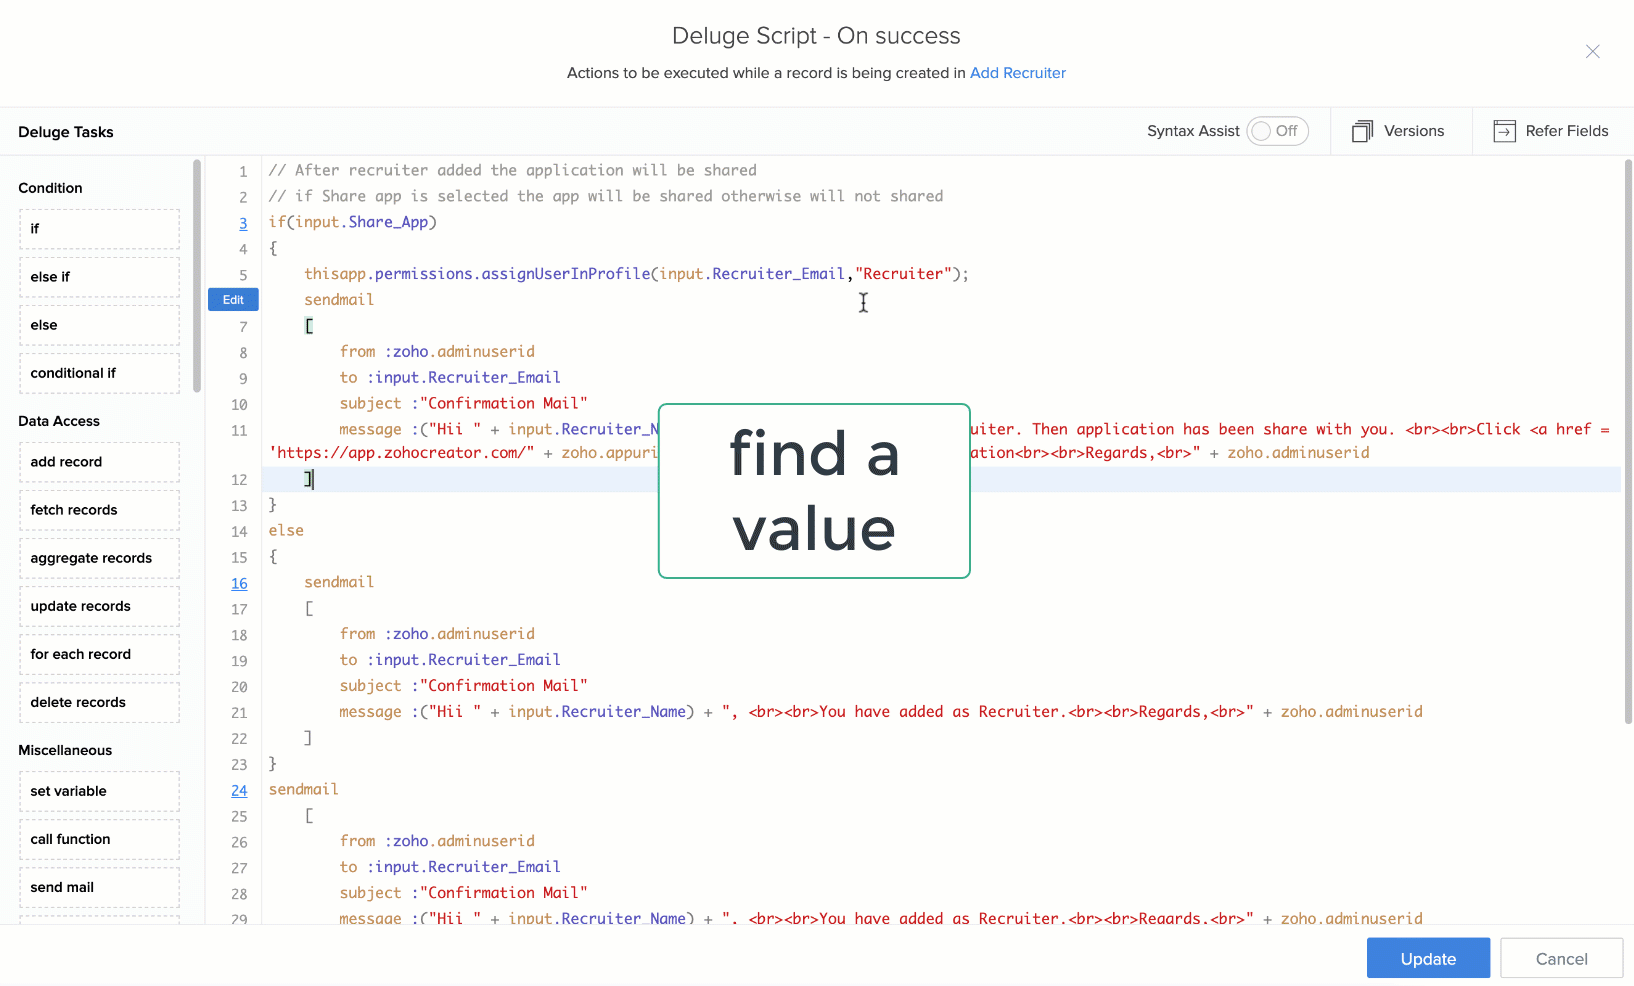This screenshot has width=1634, height=986.
Task: Click the Update button
Action: click(x=1428, y=958)
